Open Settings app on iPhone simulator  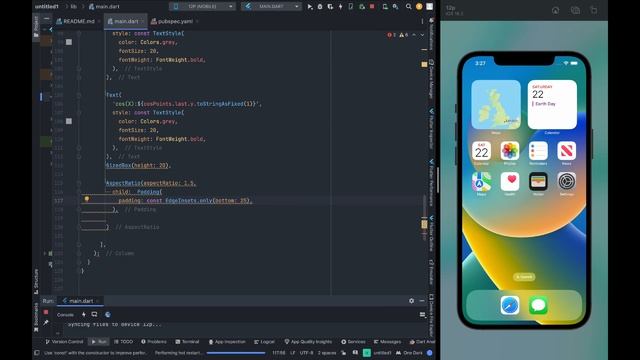pyautogui.click(x=567, y=181)
